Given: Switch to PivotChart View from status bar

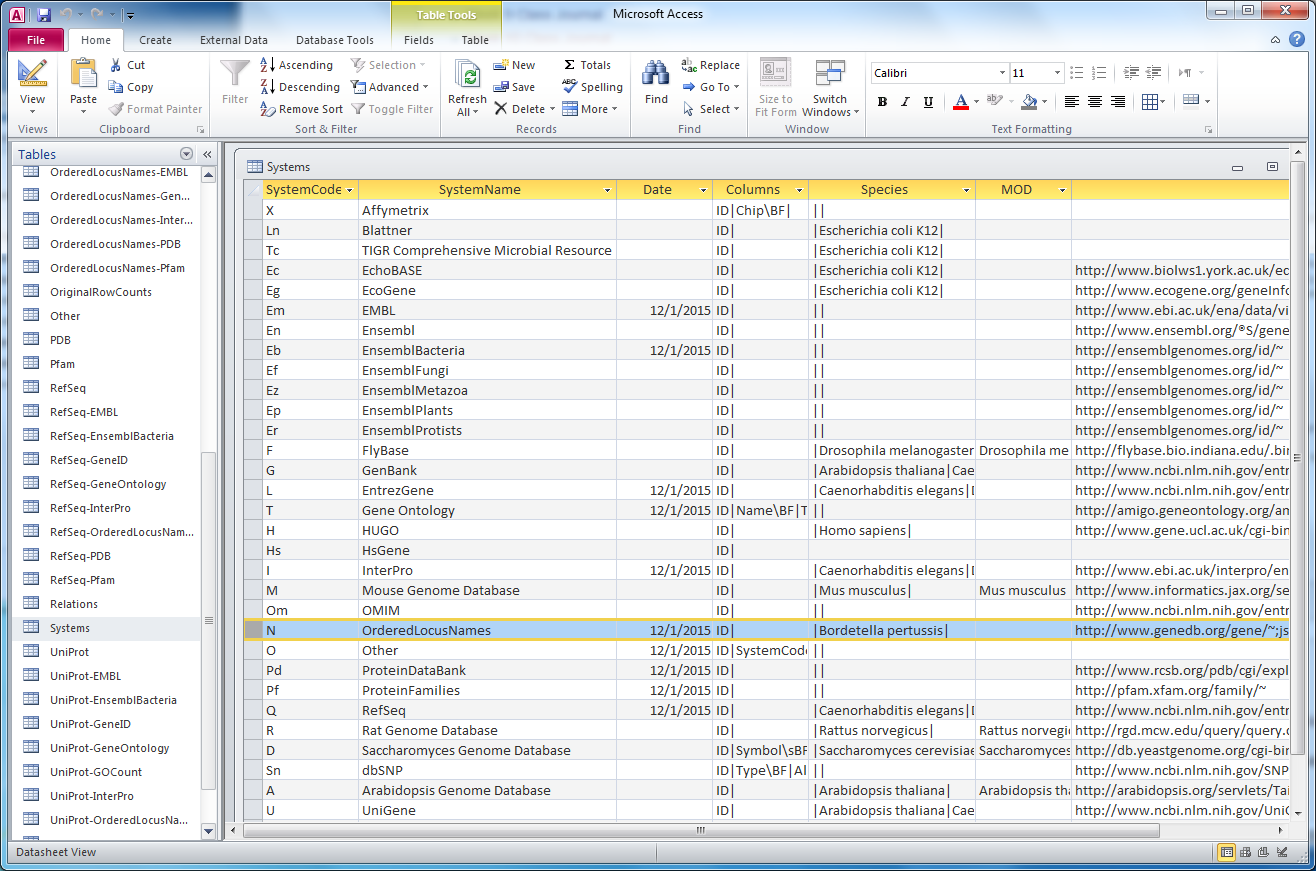Looking at the screenshot, I should [x=1264, y=852].
